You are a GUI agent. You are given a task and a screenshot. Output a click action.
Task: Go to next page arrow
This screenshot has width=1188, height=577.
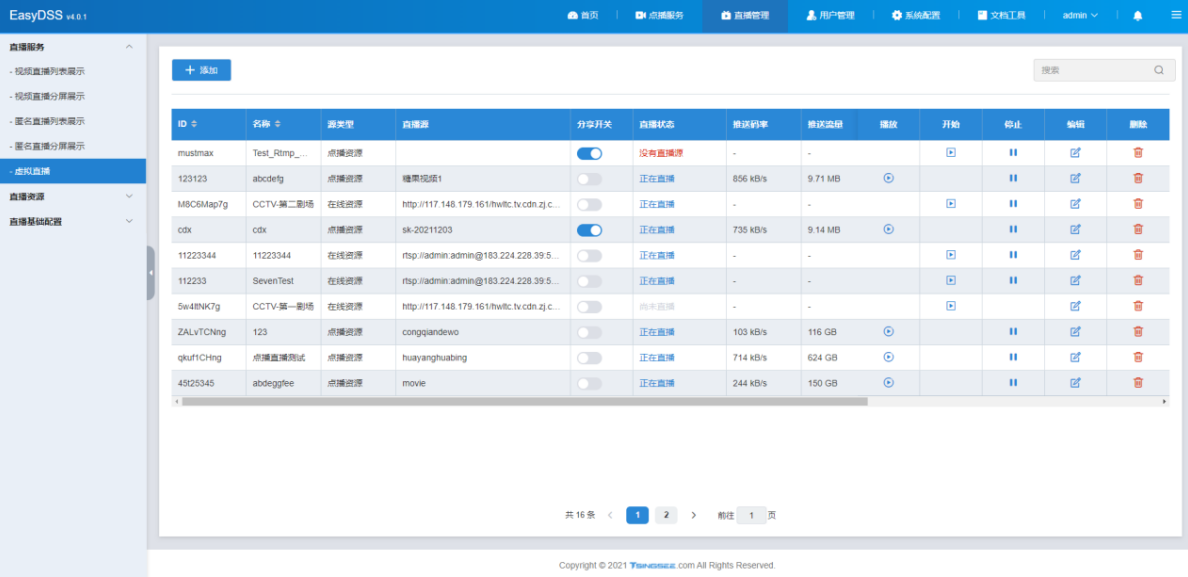pyautogui.click(x=693, y=515)
